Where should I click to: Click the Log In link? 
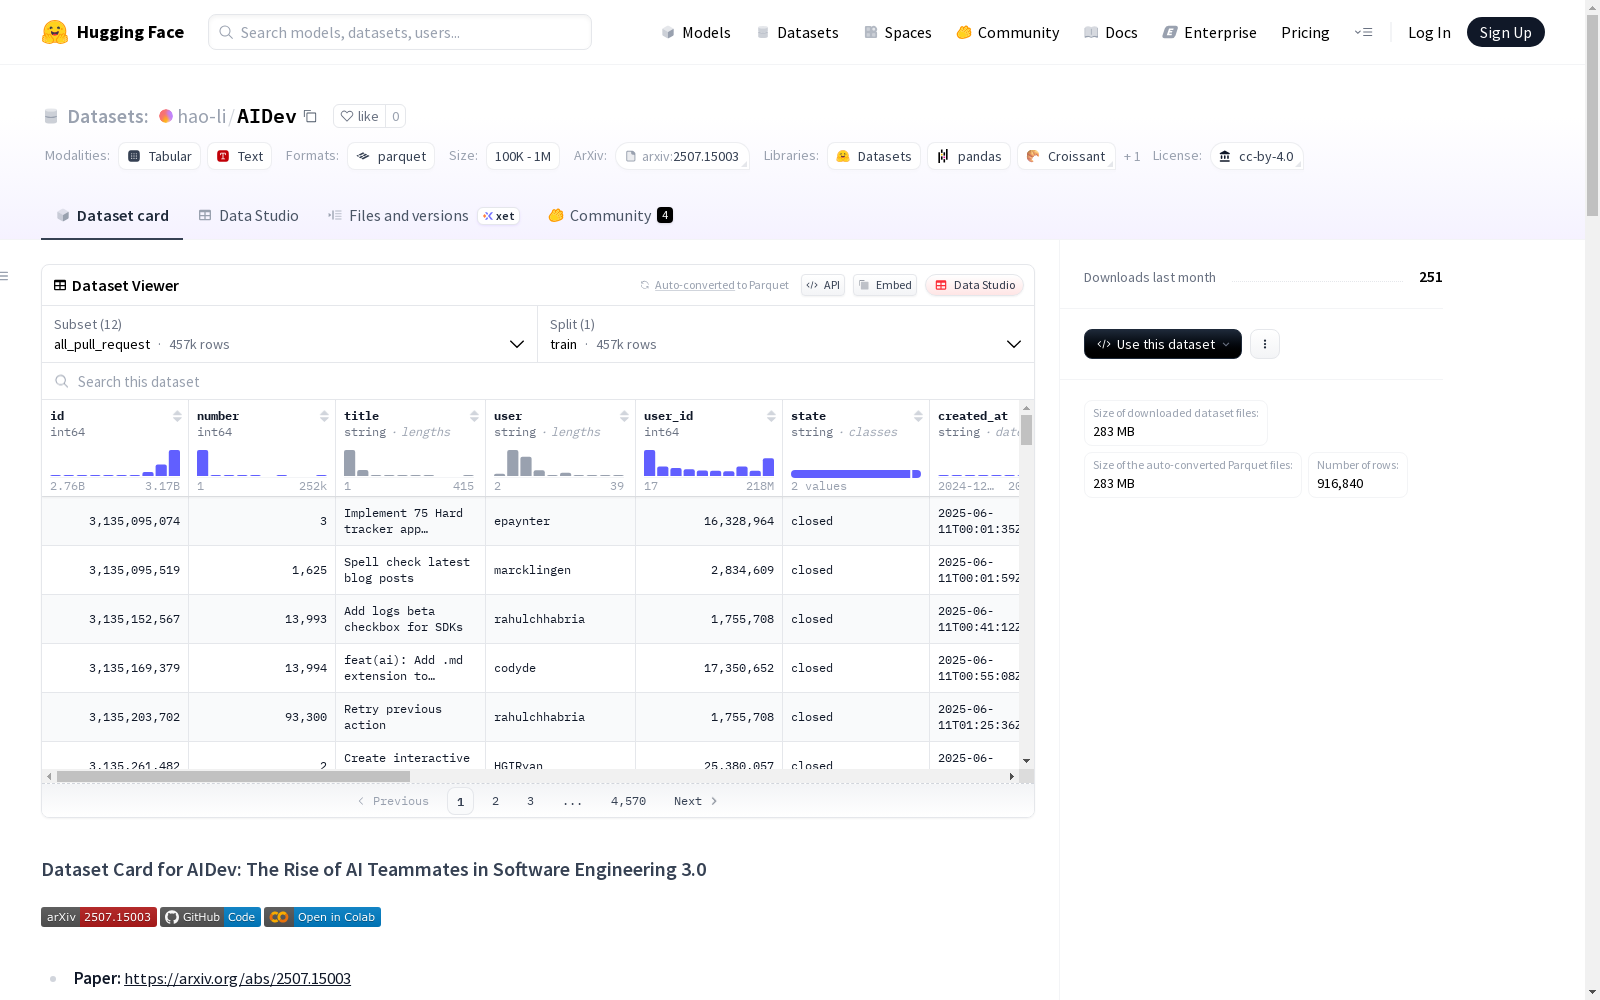tap(1429, 32)
